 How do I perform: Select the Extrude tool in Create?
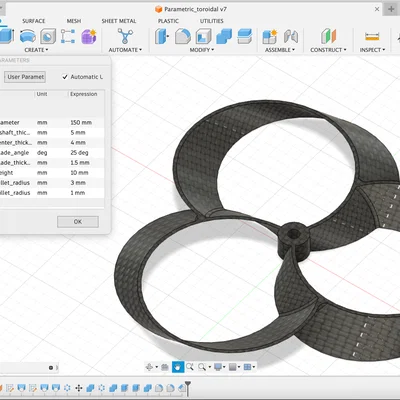(x=6, y=36)
